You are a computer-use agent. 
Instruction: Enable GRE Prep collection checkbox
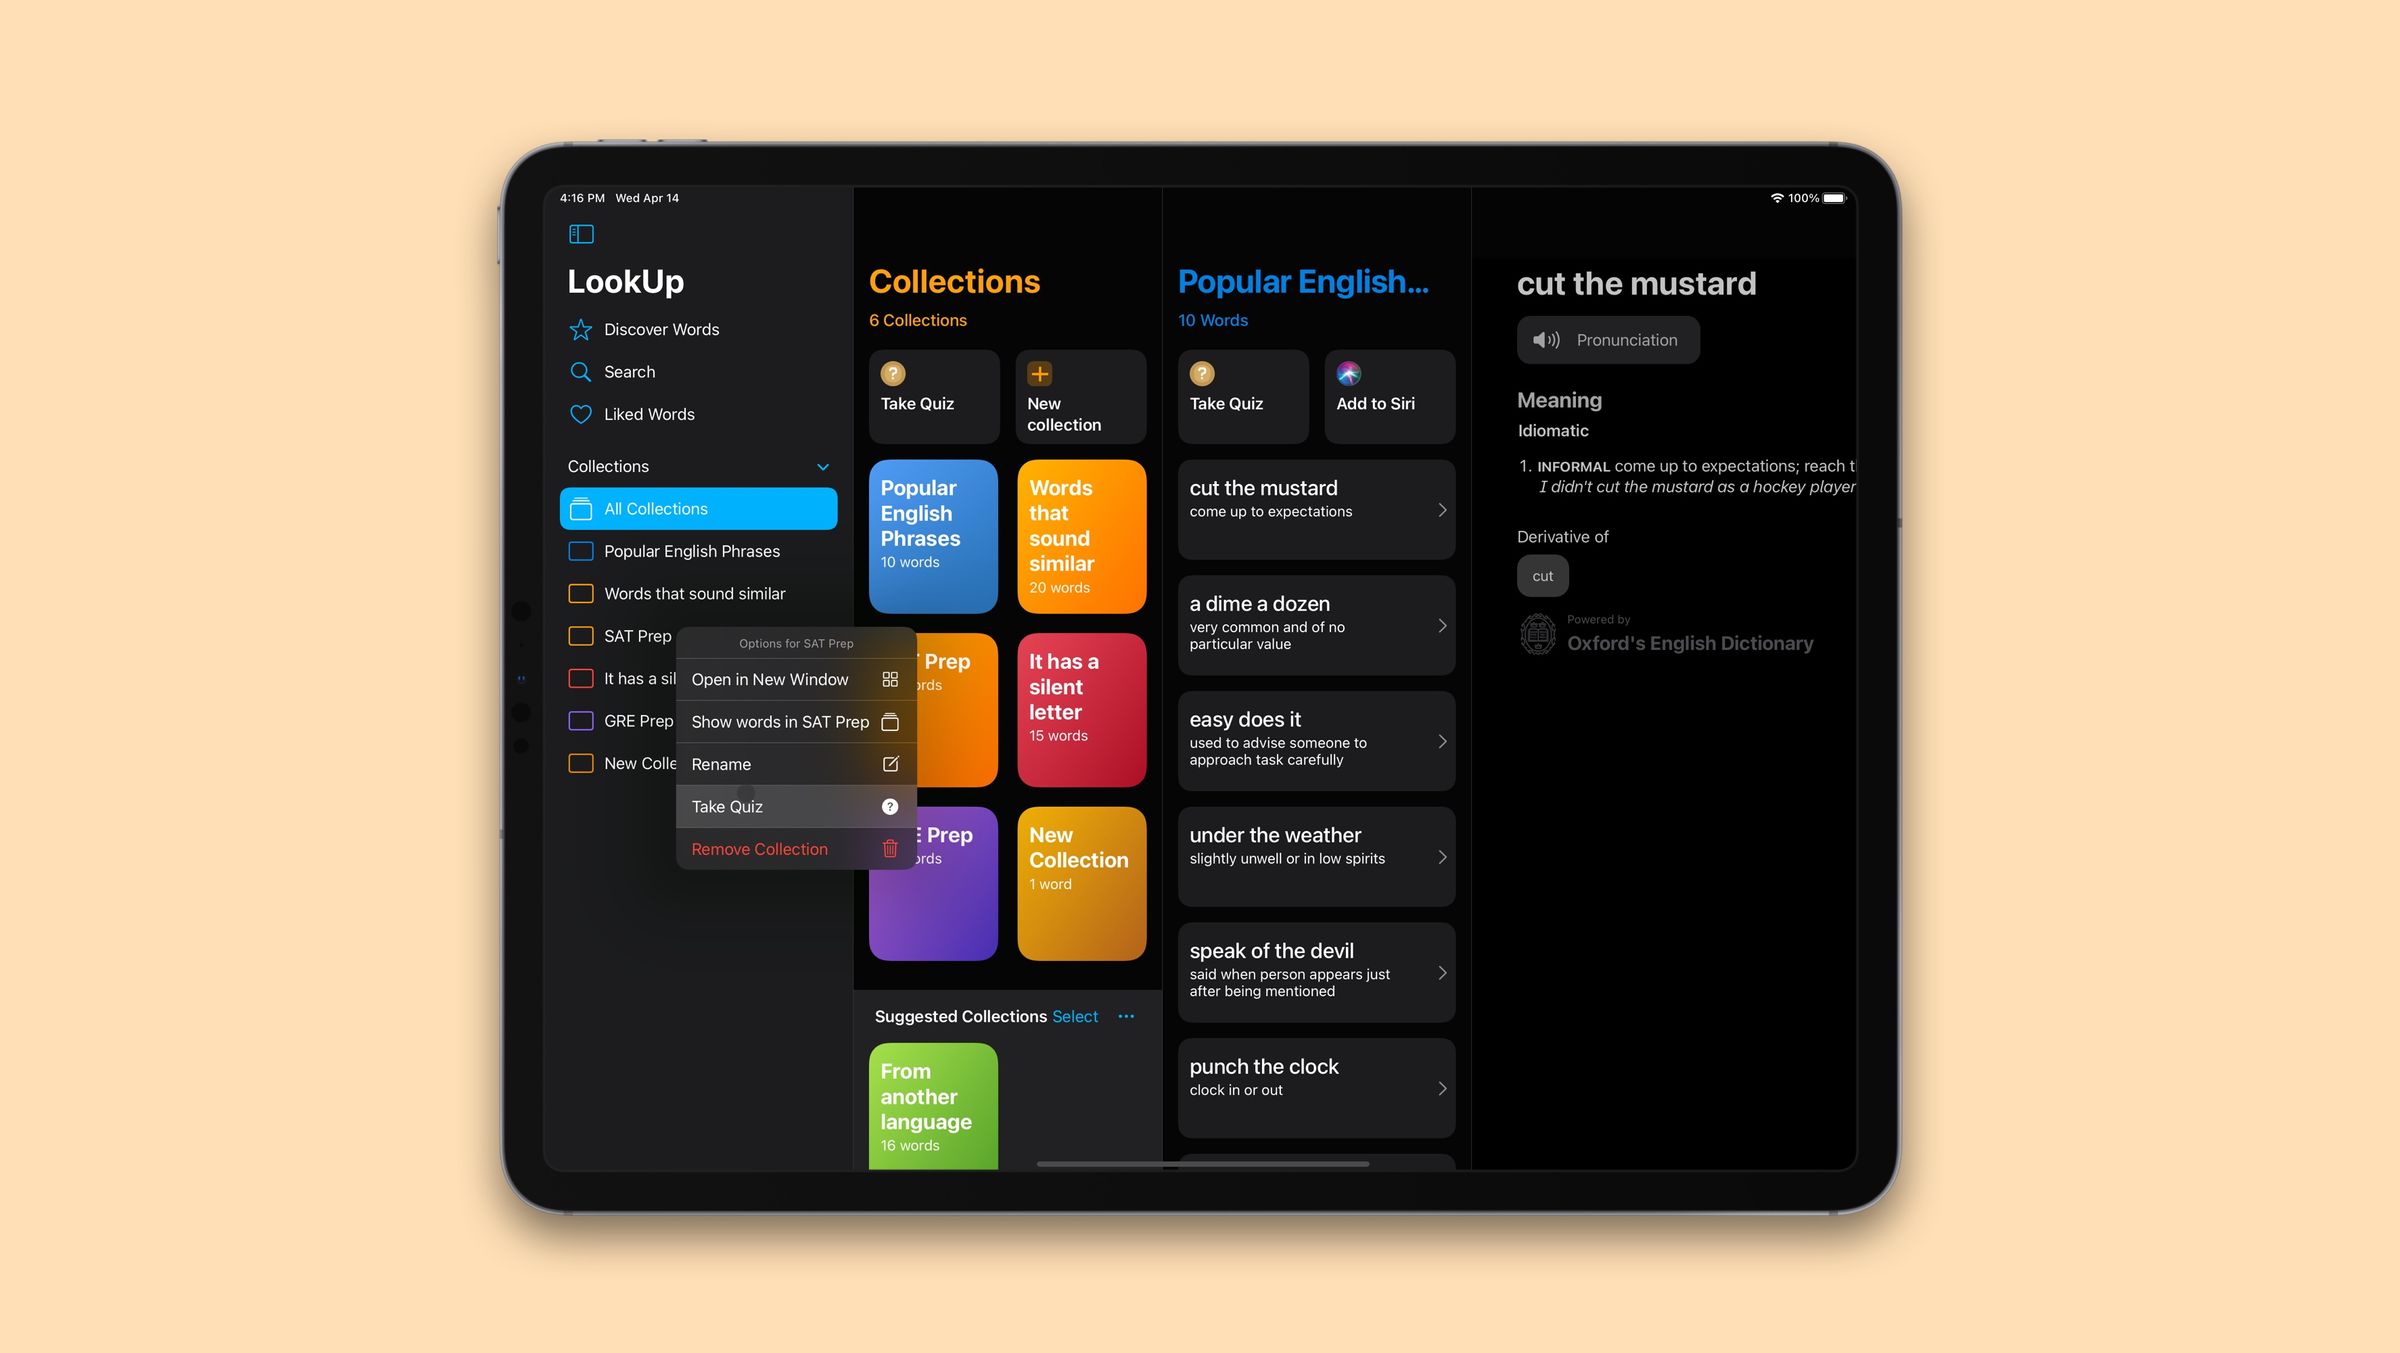coord(582,720)
